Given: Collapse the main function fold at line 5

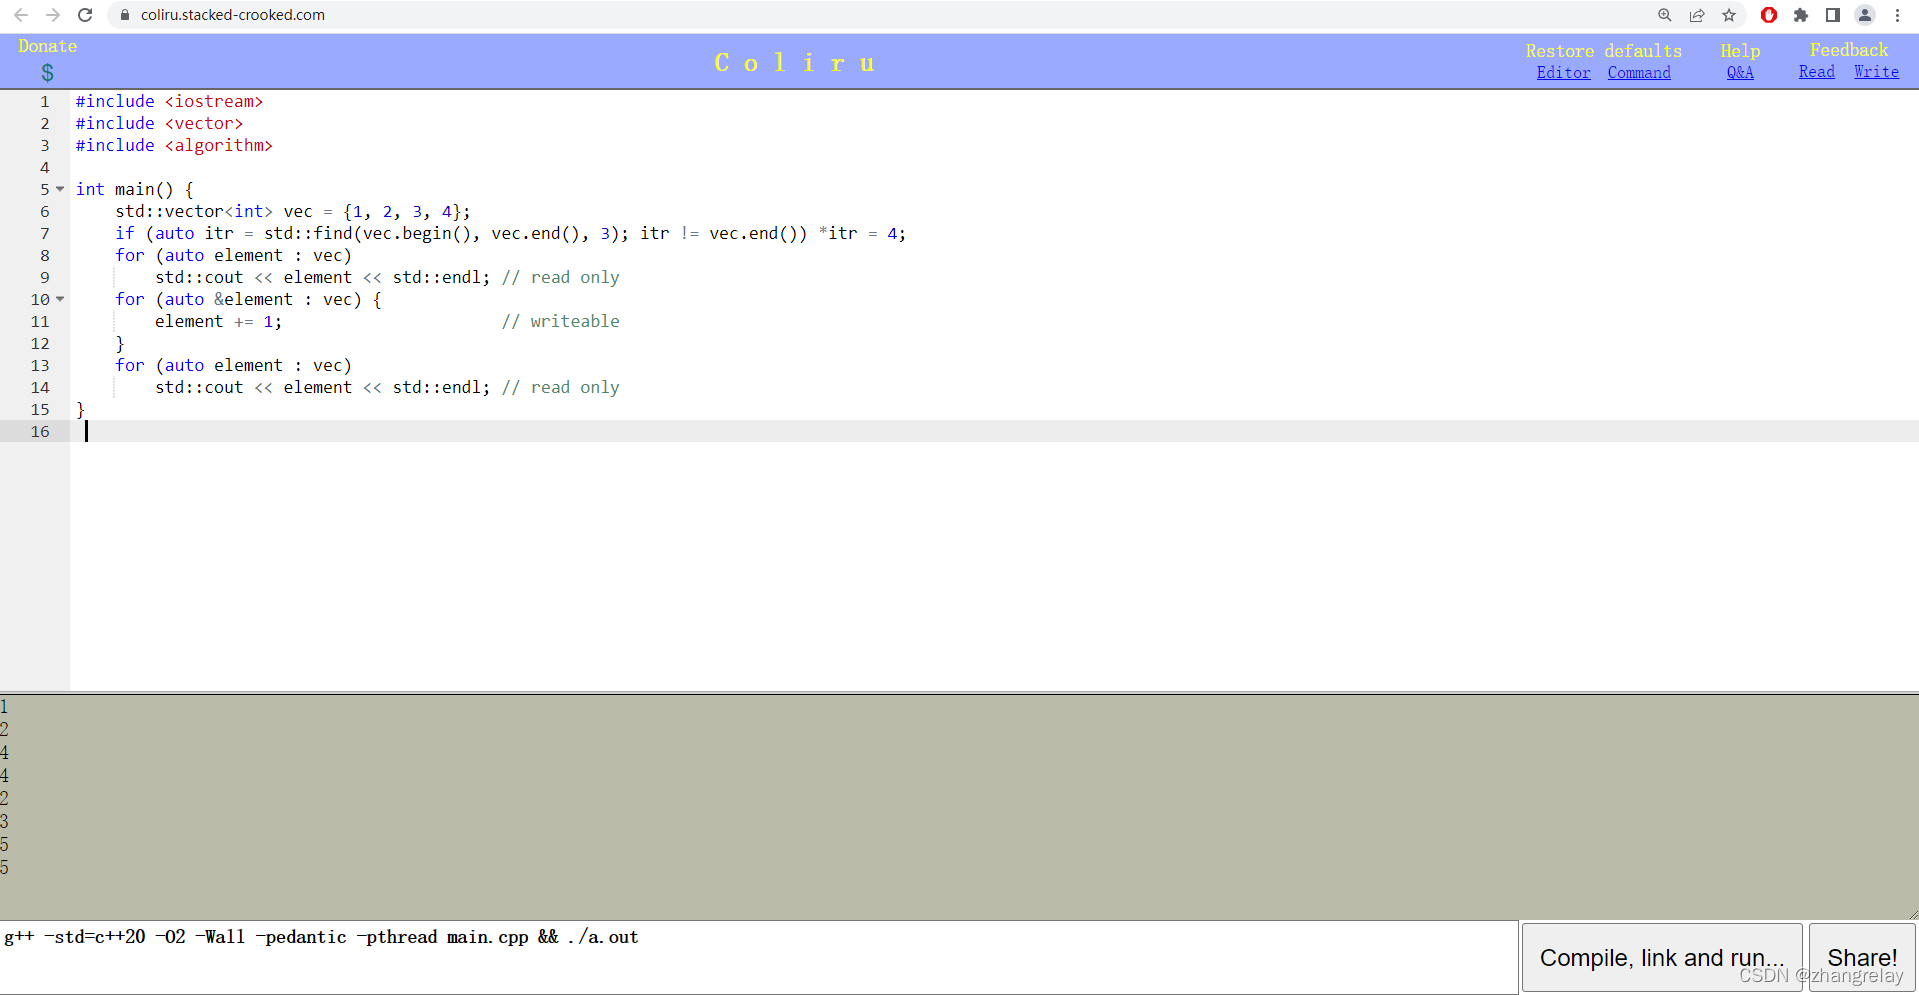Looking at the screenshot, I should 60,189.
